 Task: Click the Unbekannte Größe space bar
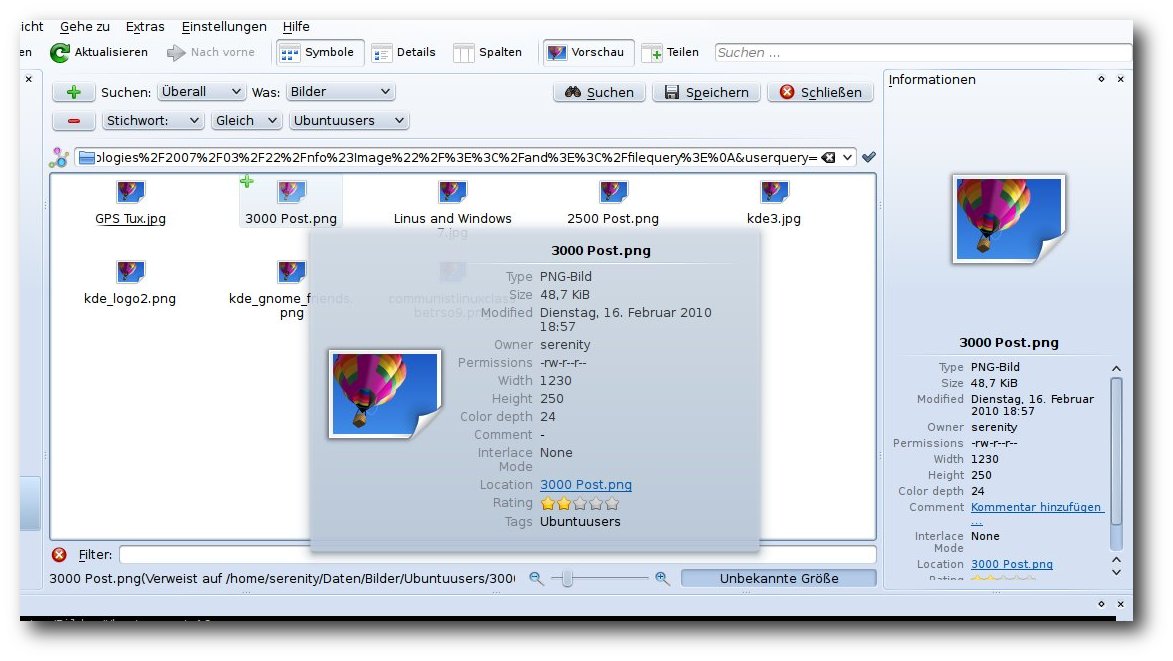(x=779, y=578)
